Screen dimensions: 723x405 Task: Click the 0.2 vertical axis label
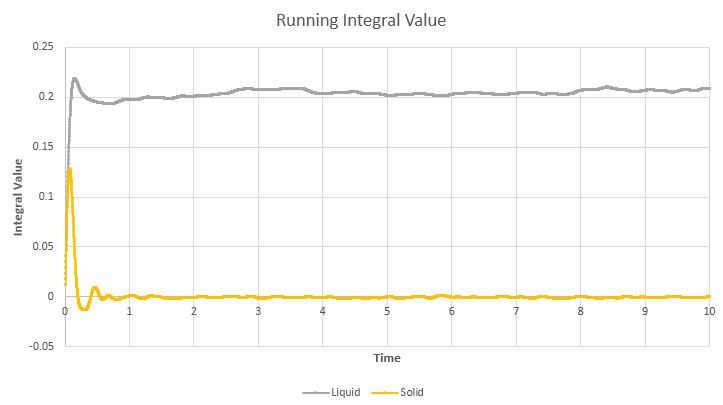[x=46, y=97]
